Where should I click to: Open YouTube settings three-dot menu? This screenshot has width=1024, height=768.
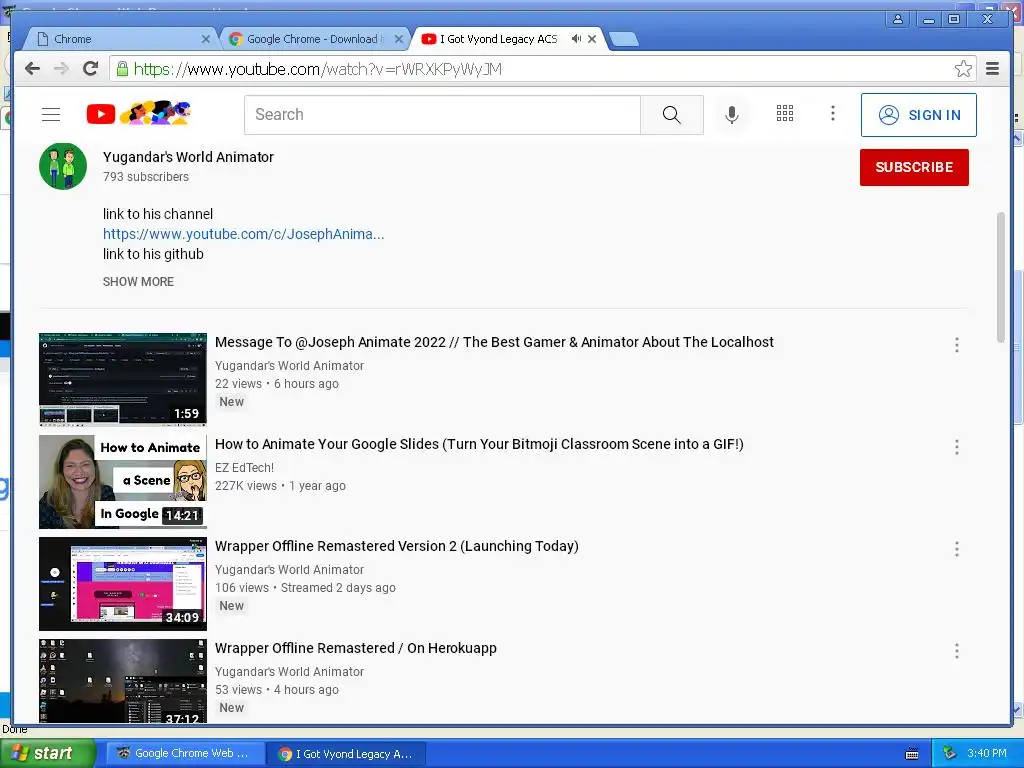[833, 114]
